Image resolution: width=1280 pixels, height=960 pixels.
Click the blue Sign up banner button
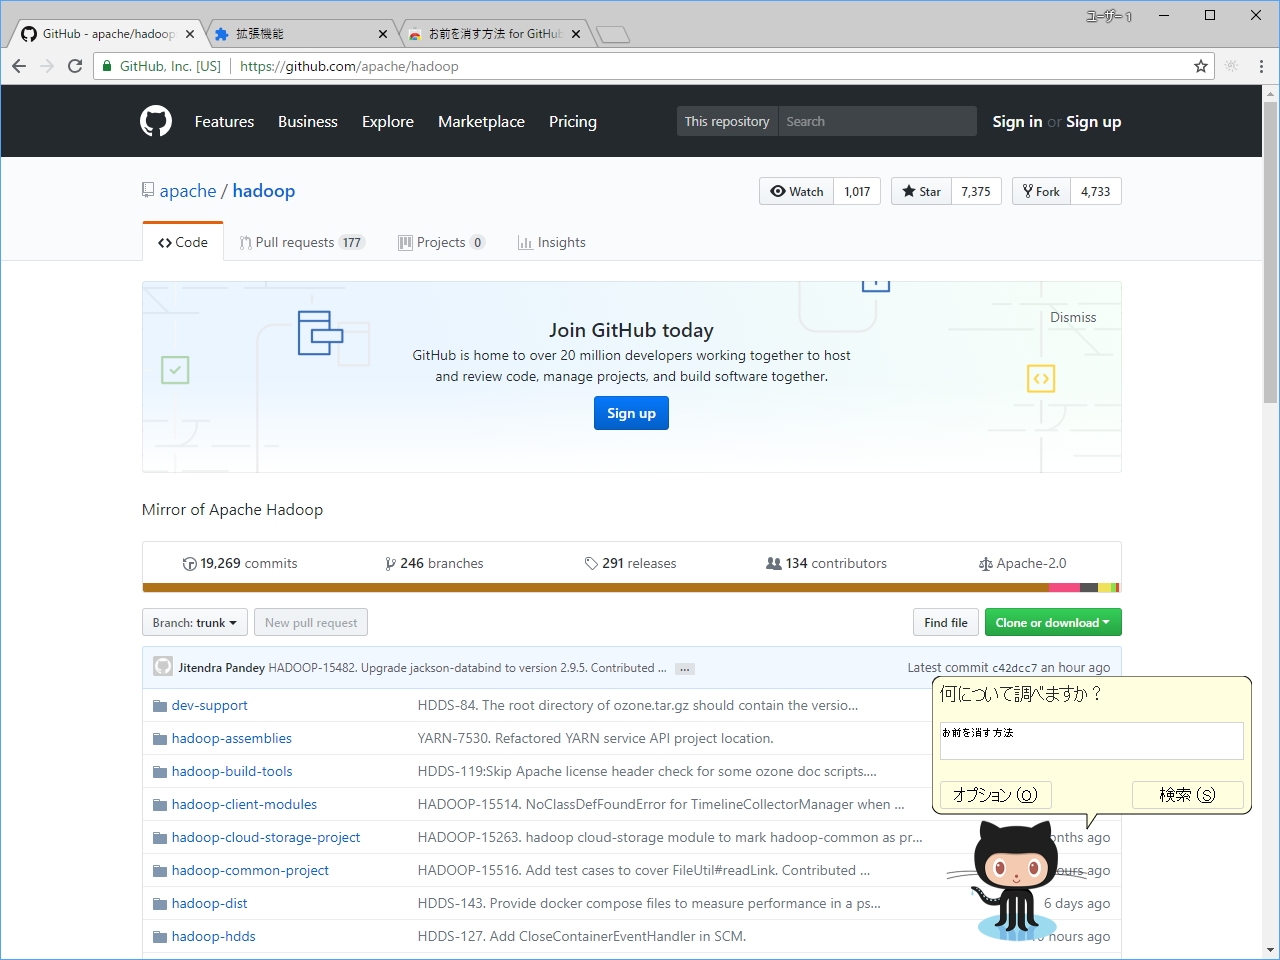[631, 413]
